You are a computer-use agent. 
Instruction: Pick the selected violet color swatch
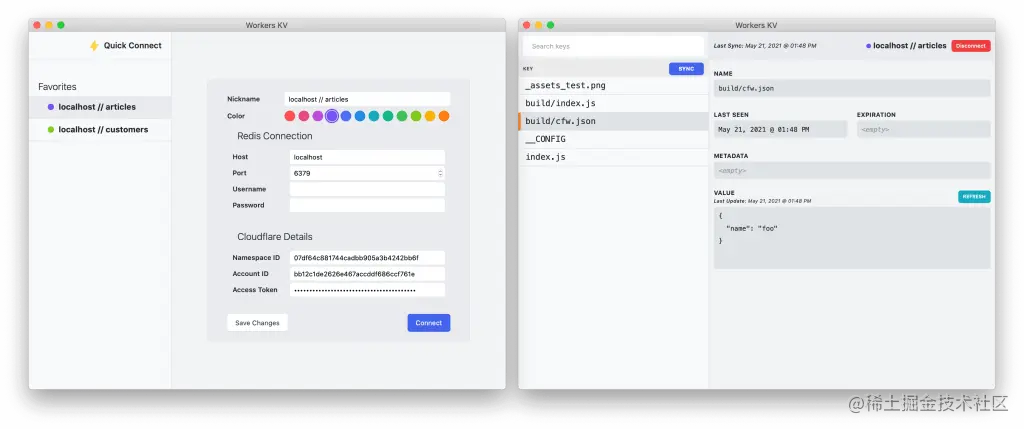[x=332, y=116]
